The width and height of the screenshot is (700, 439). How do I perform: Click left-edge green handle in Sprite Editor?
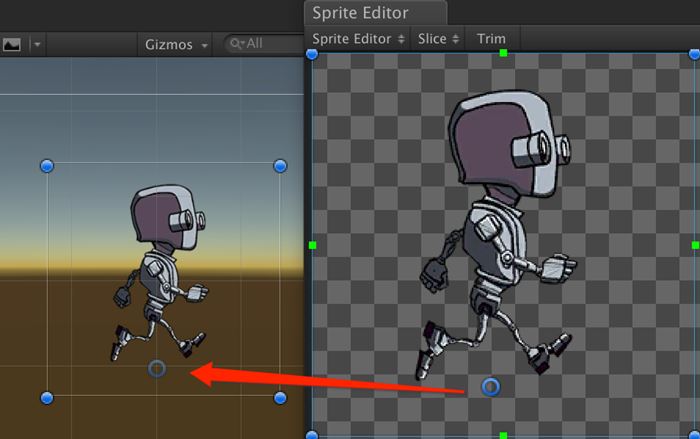click(313, 244)
